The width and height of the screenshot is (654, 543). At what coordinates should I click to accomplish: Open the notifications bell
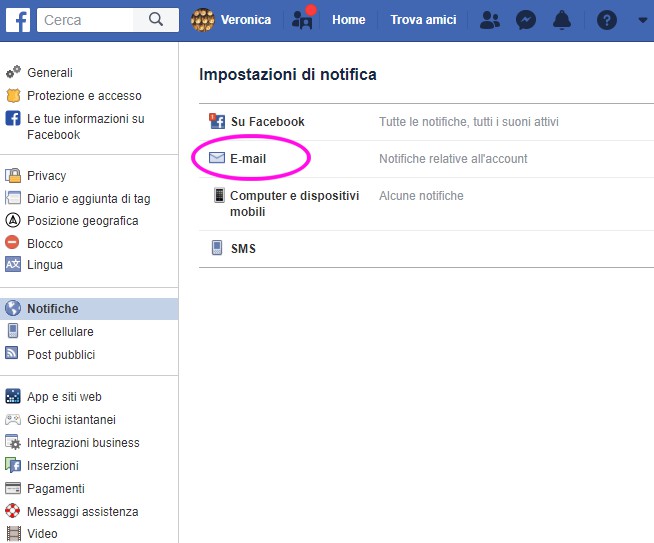562,20
